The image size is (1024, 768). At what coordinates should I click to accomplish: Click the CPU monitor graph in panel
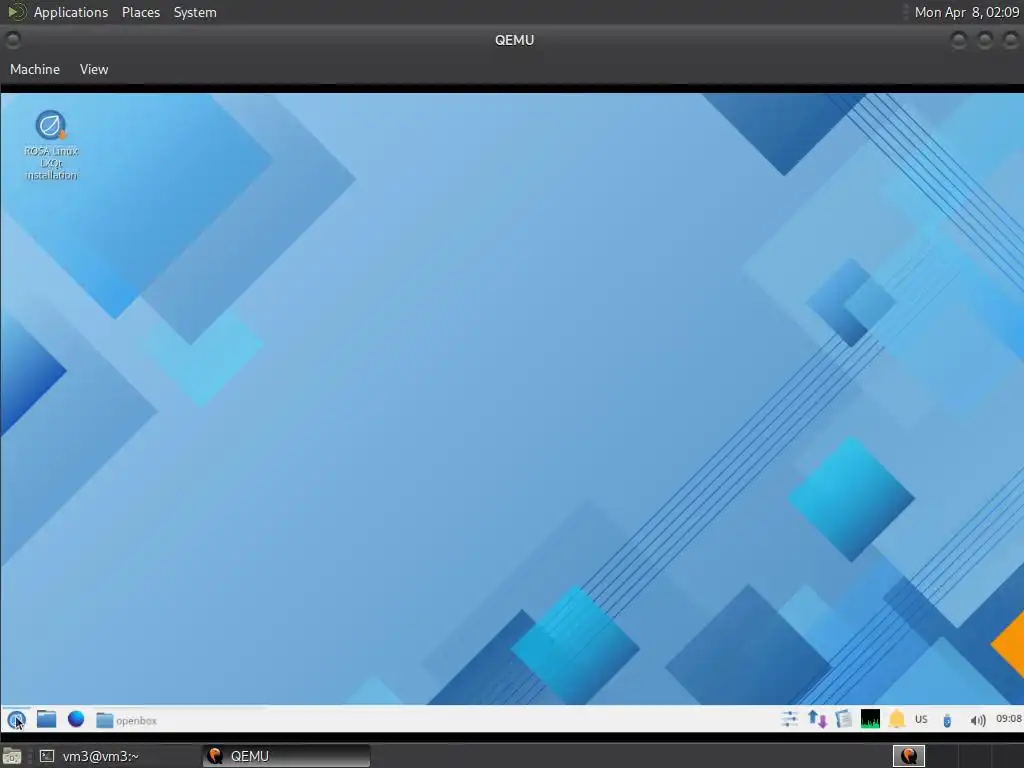coord(870,719)
